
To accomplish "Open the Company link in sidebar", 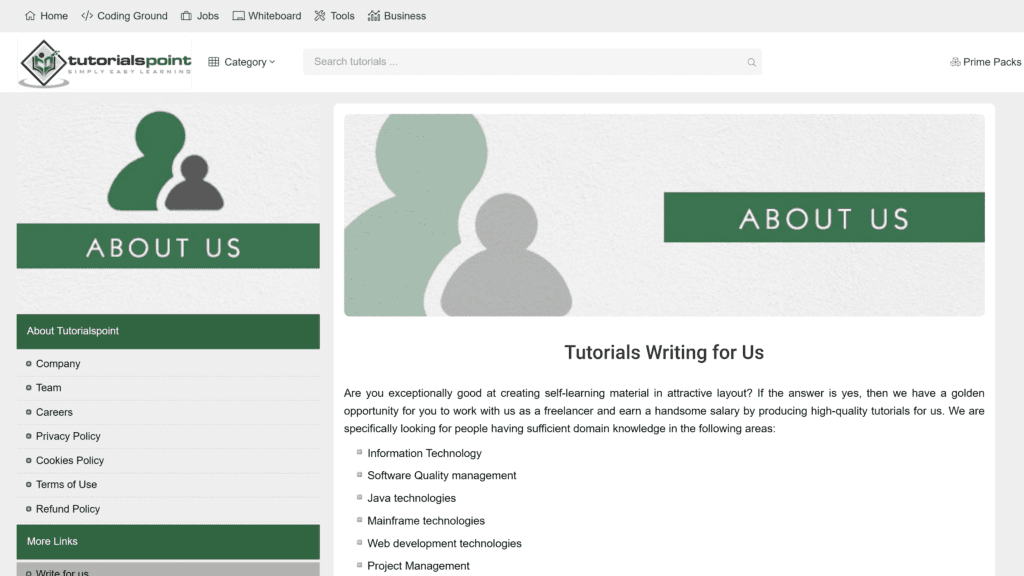I will (58, 364).
